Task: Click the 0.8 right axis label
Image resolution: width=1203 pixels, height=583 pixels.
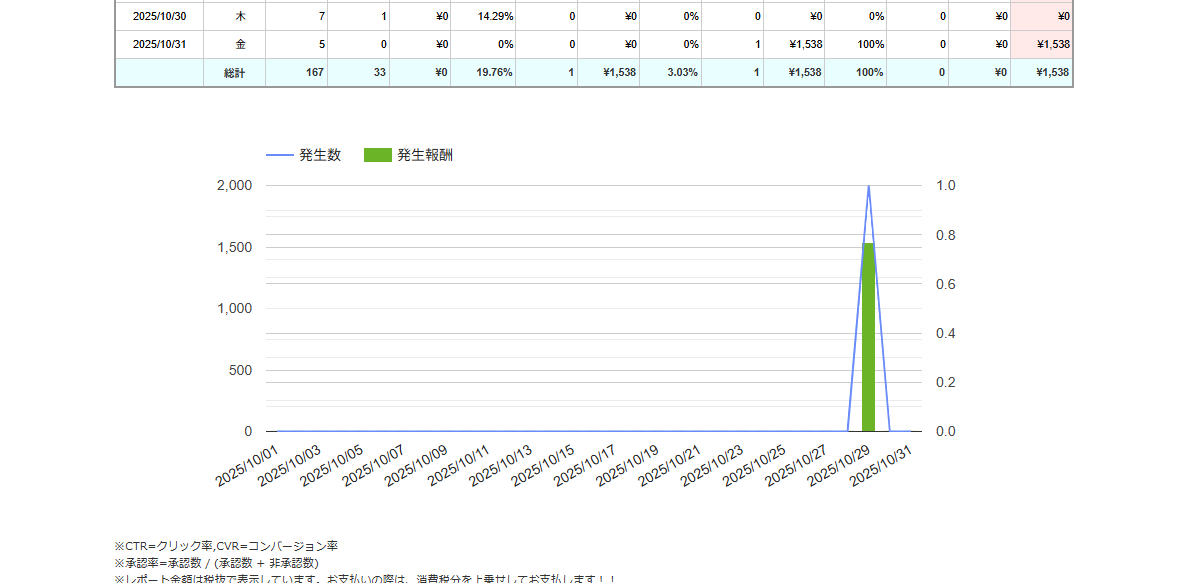Action: click(946, 235)
